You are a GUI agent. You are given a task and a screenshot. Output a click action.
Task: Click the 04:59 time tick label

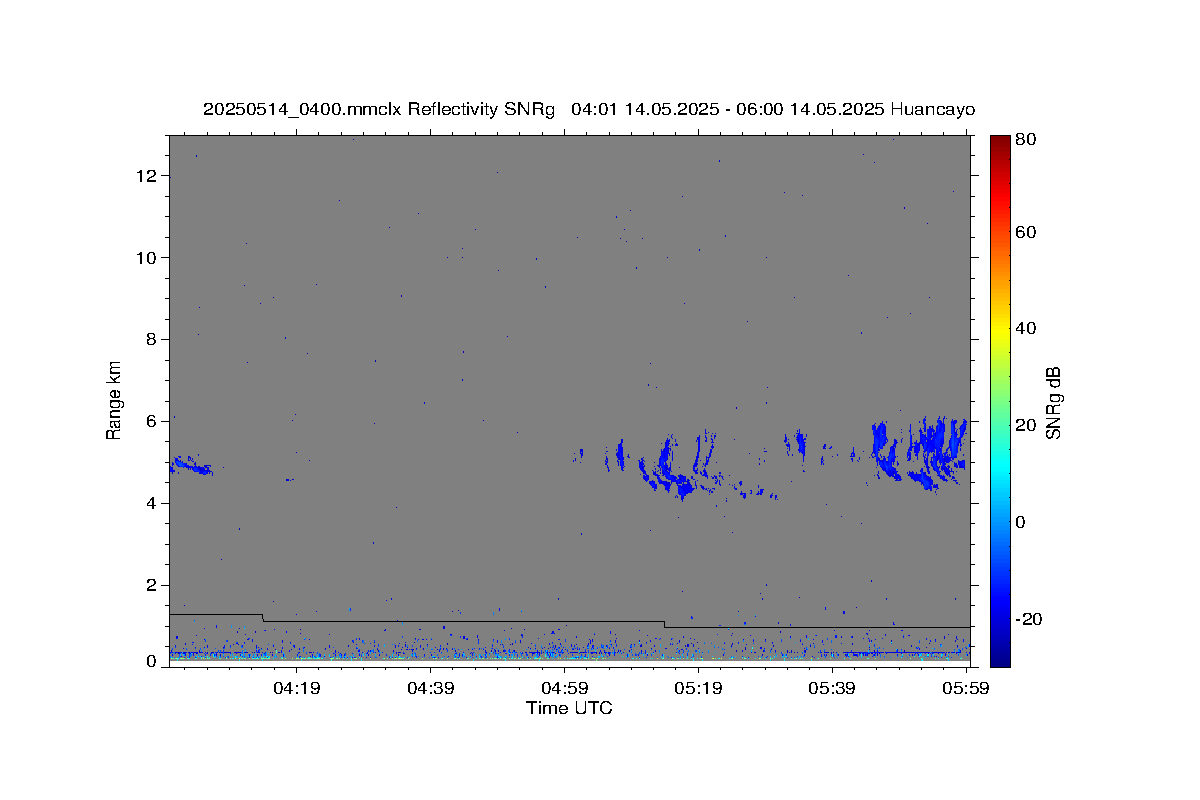click(x=565, y=688)
